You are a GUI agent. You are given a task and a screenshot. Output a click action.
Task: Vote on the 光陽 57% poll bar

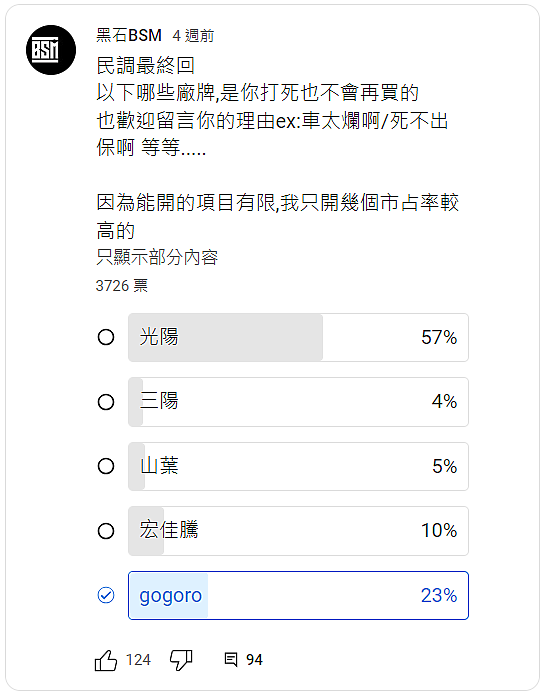(298, 337)
